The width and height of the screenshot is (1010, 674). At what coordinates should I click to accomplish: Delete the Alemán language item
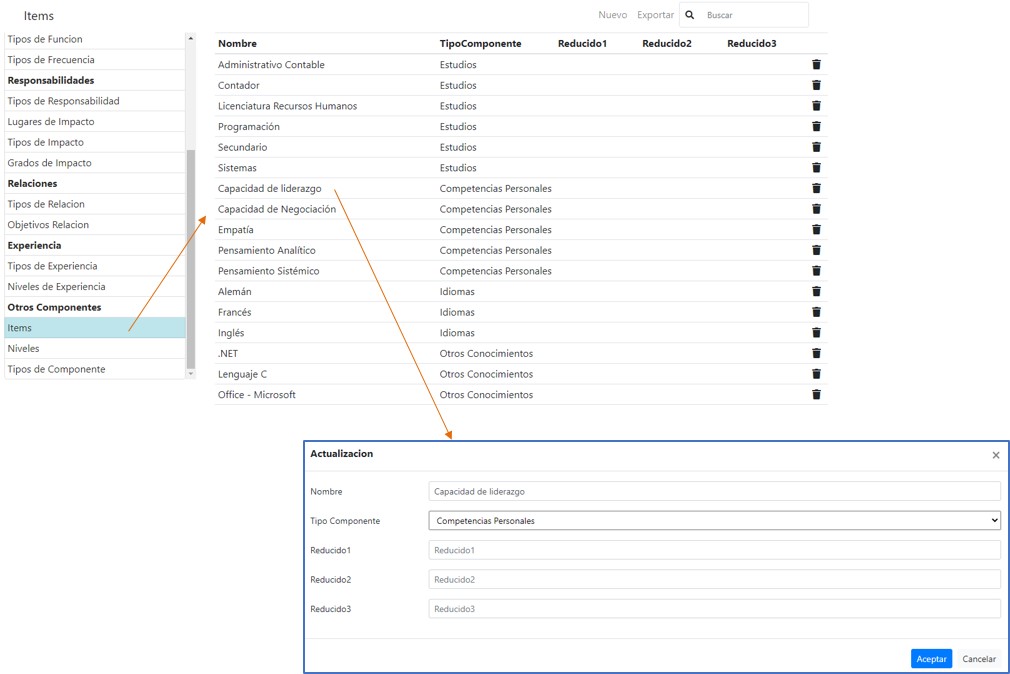coord(816,292)
